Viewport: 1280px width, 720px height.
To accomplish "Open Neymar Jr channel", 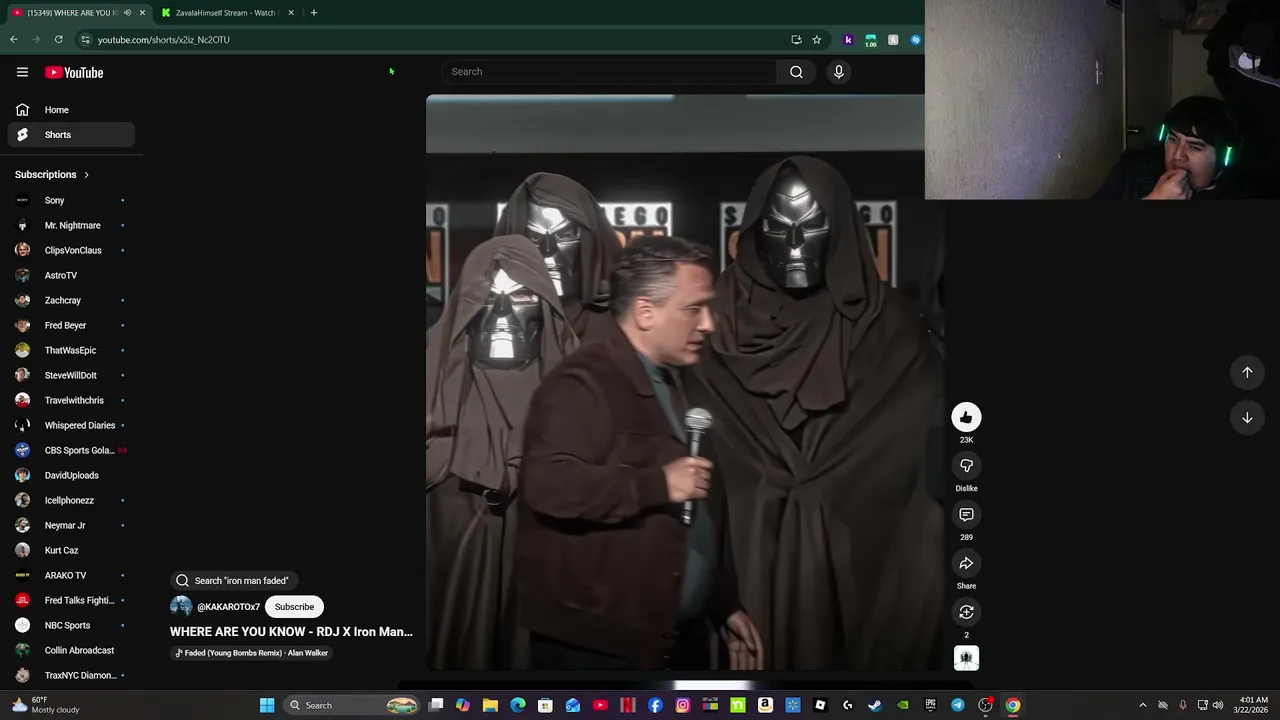I will click(71, 525).
